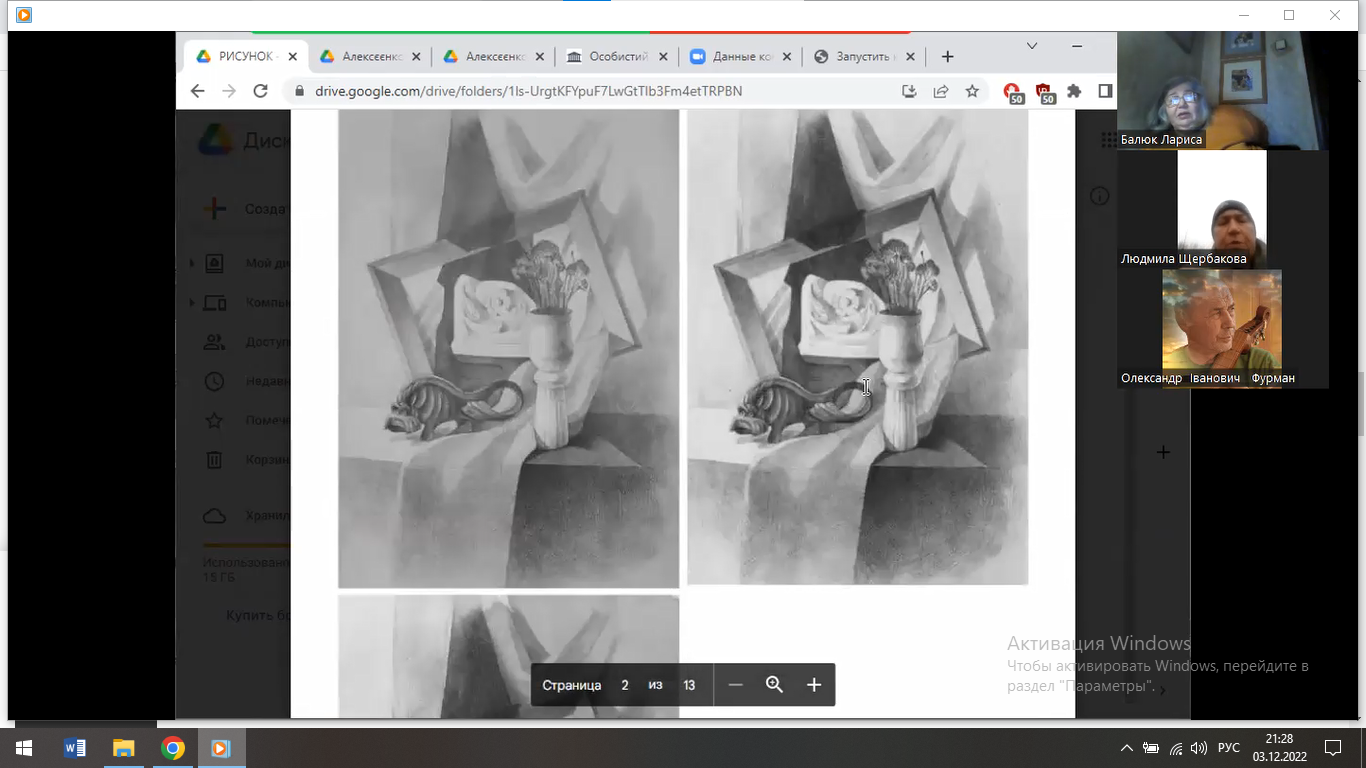
Task: Open Word from the taskbar
Action: 75,748
